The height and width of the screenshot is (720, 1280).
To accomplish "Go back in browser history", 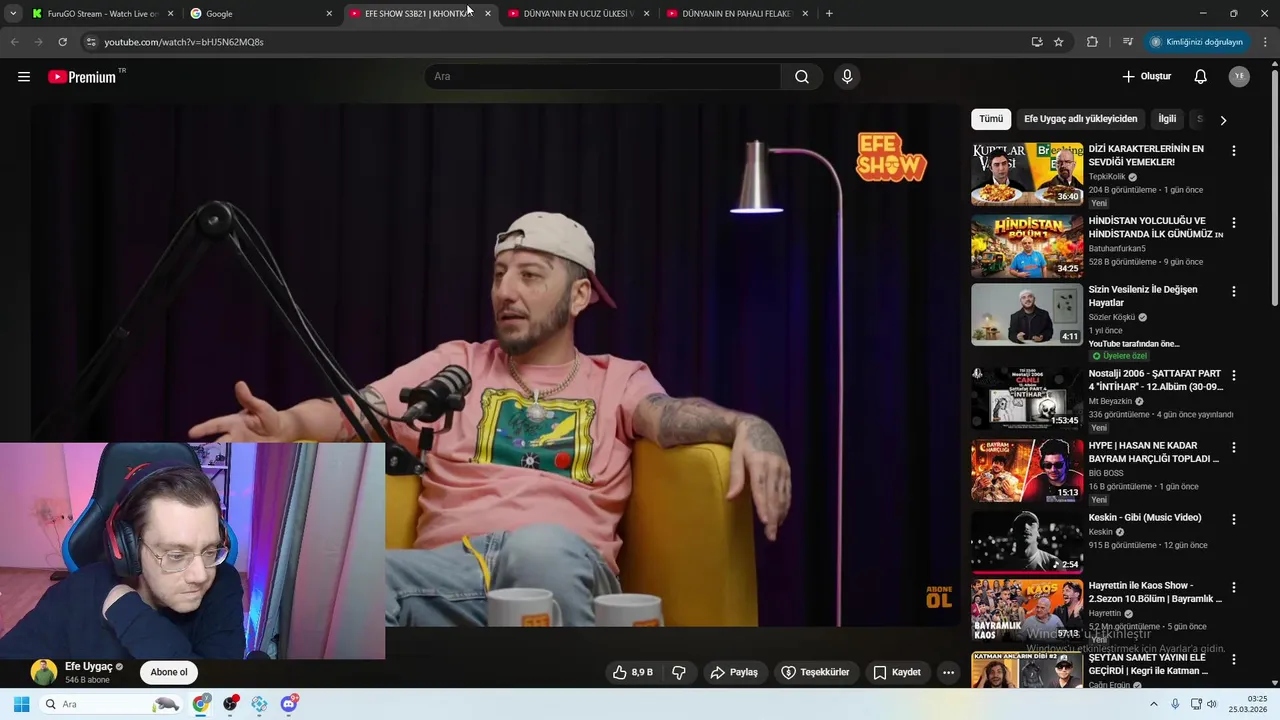I will [14, 42].
